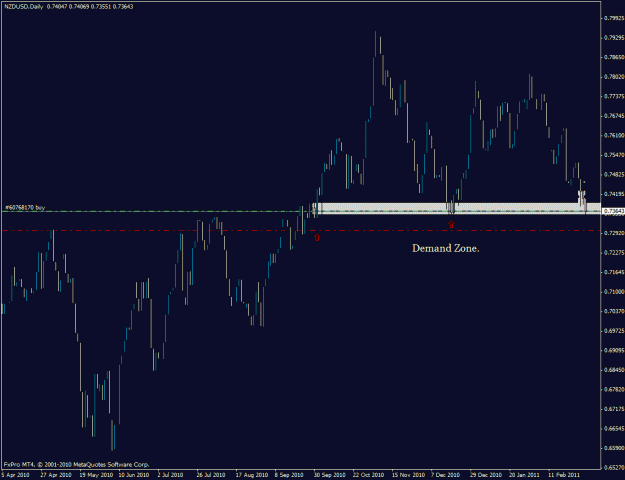Click price axis label 0.70370

point(614,311)
